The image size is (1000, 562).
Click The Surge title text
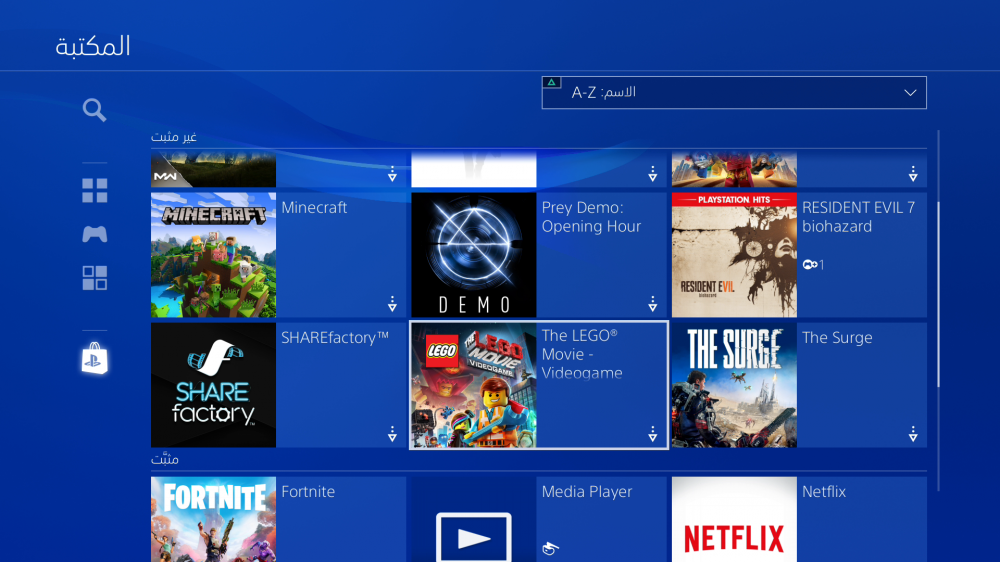(x=837, y=337)
